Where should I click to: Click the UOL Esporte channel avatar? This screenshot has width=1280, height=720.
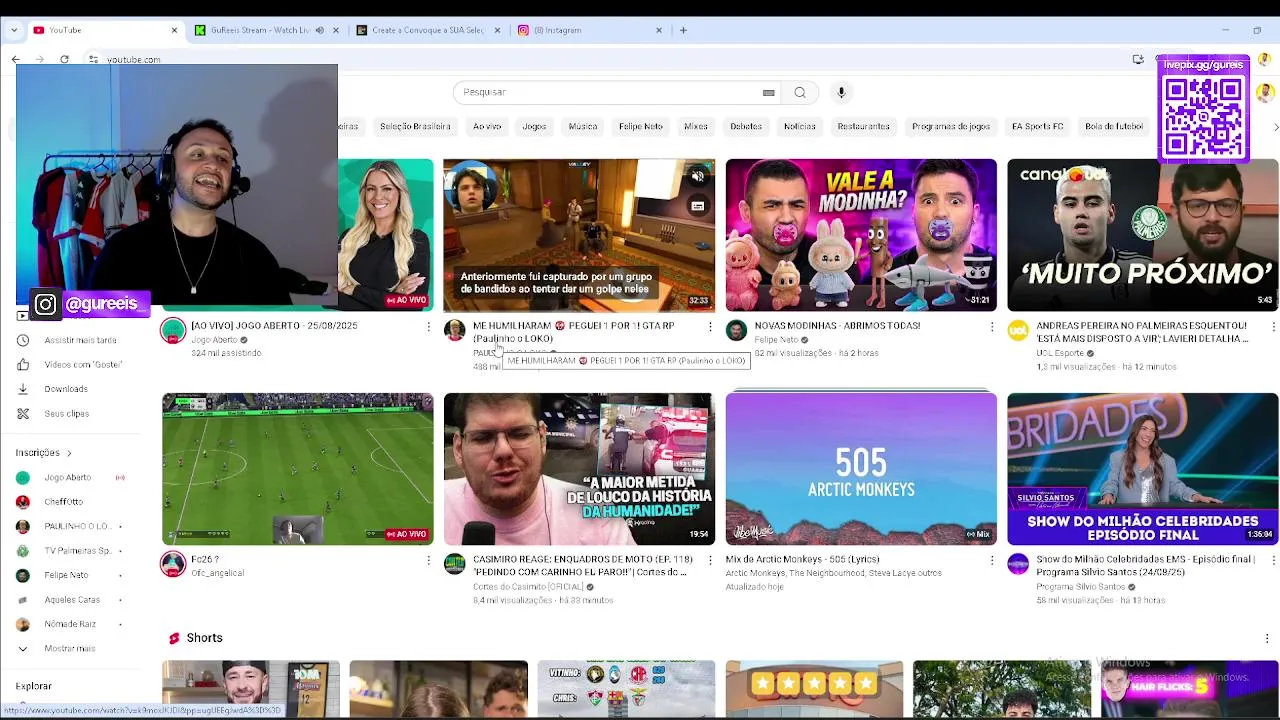1018,330
